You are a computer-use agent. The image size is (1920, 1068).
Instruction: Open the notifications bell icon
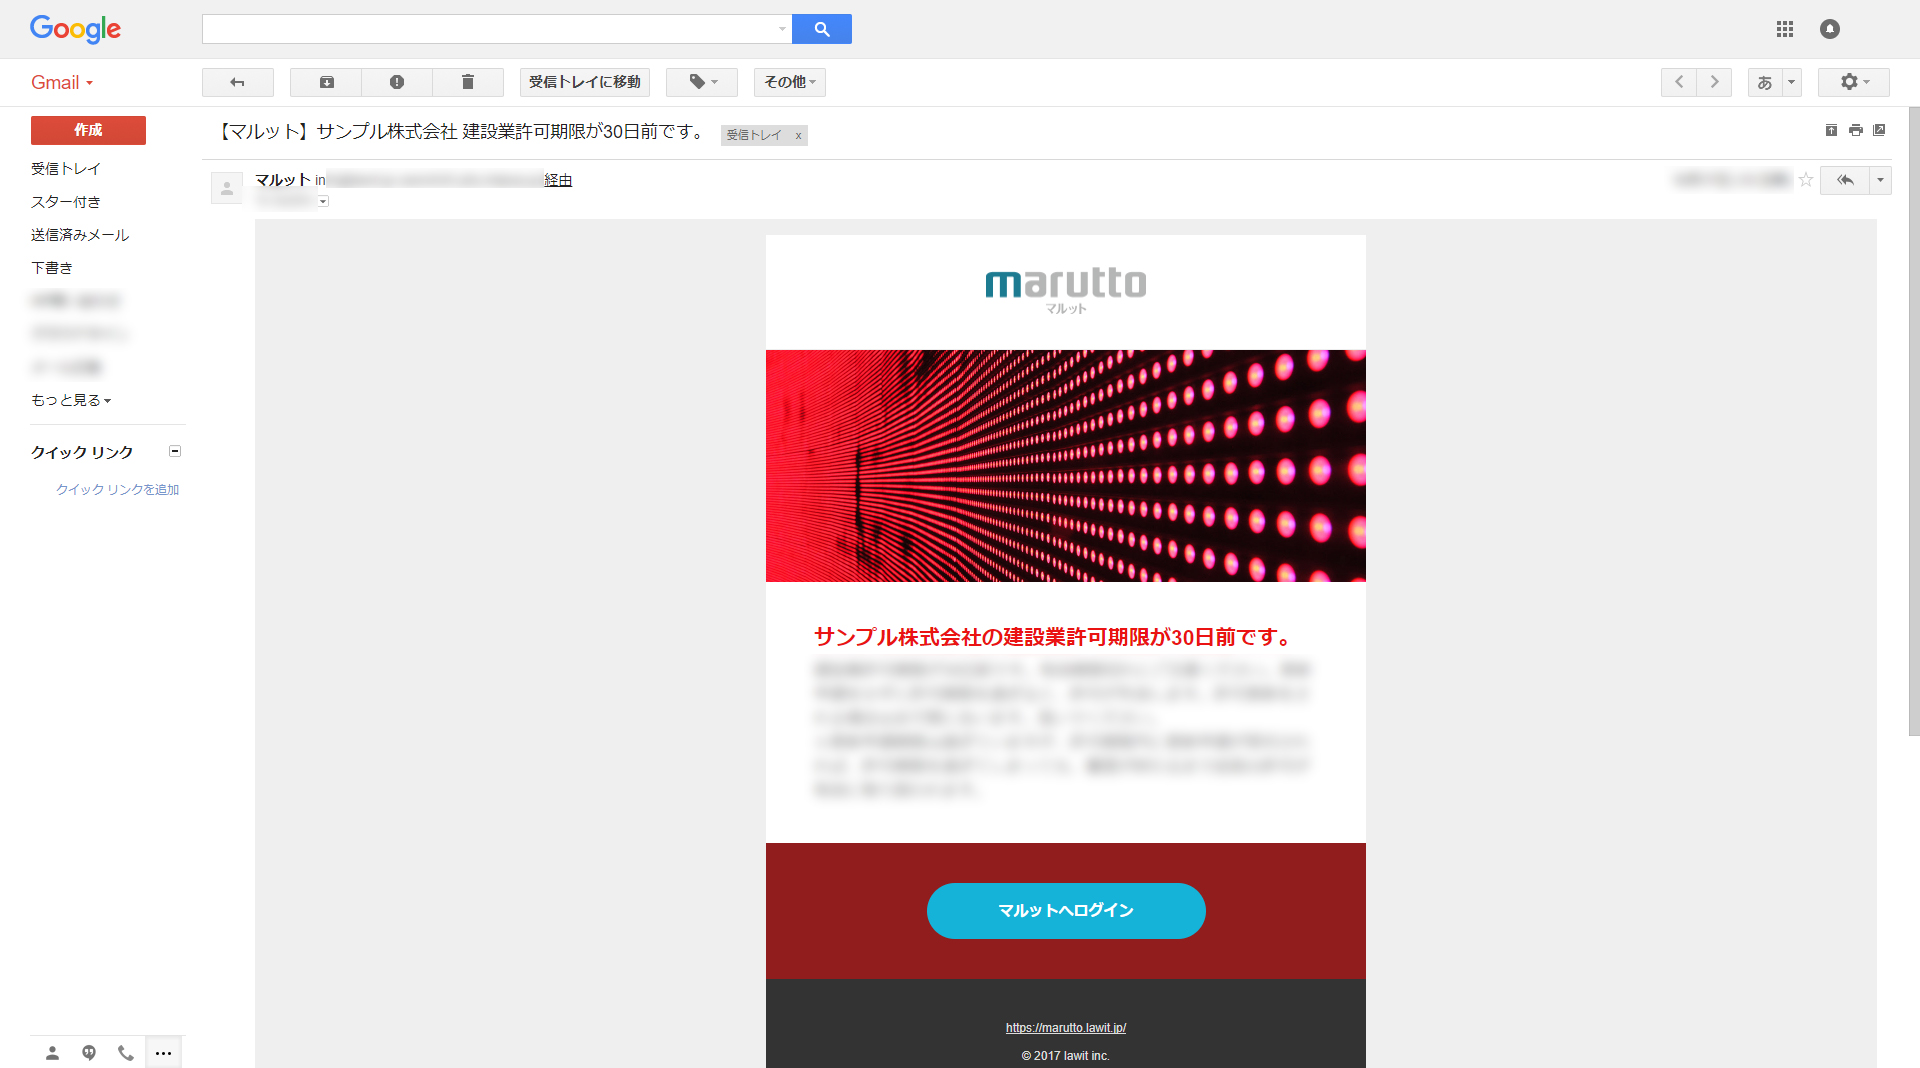[1829, 29]
